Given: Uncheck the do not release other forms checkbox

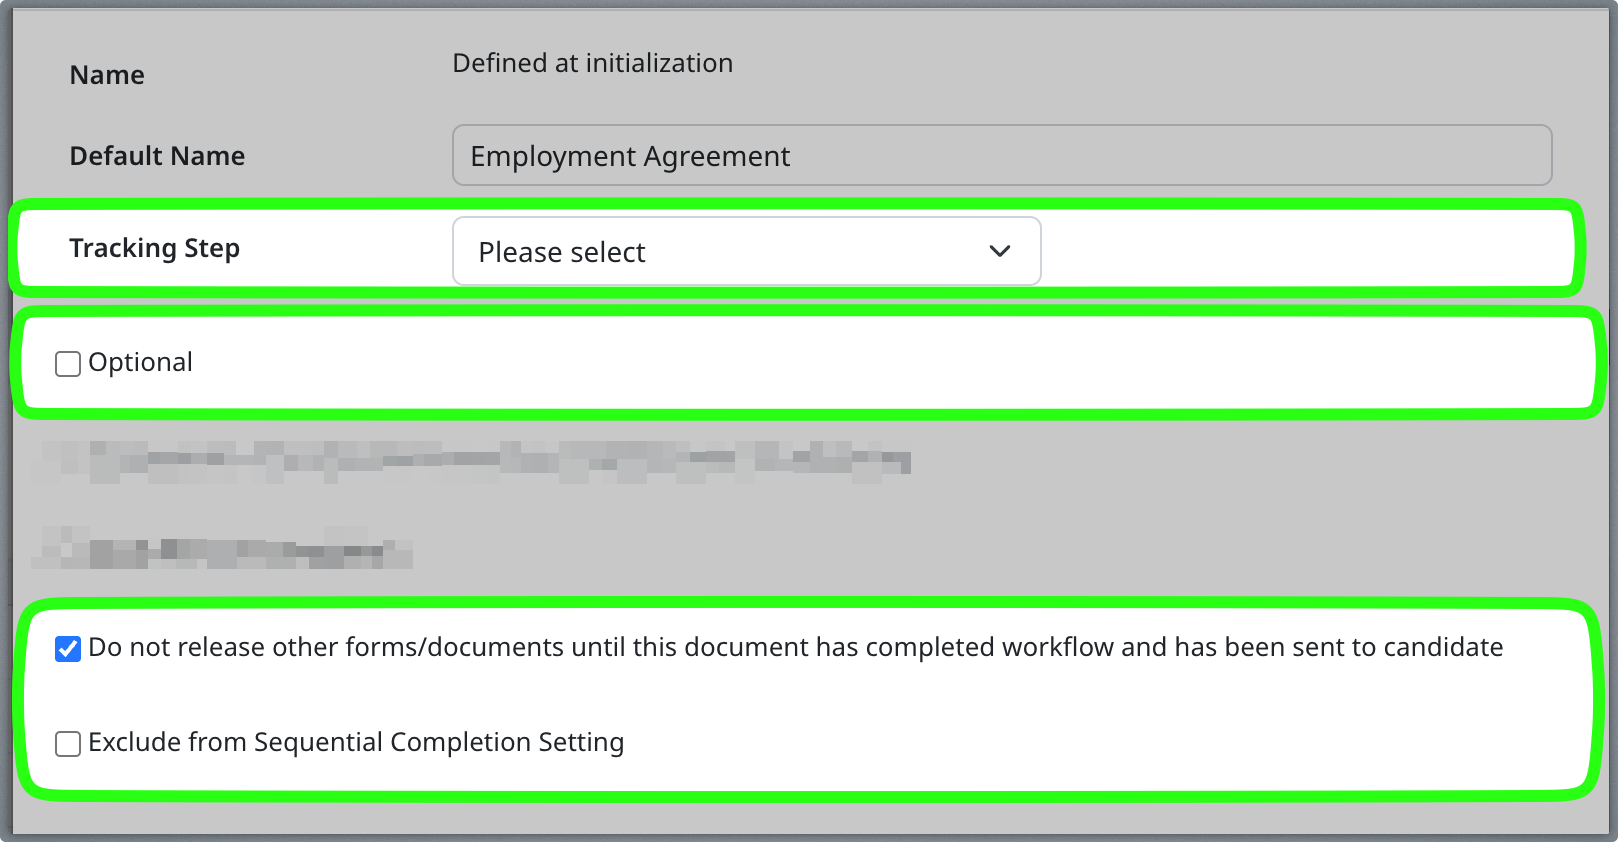Looking at the screenshot, I should (x=66, y=649).
